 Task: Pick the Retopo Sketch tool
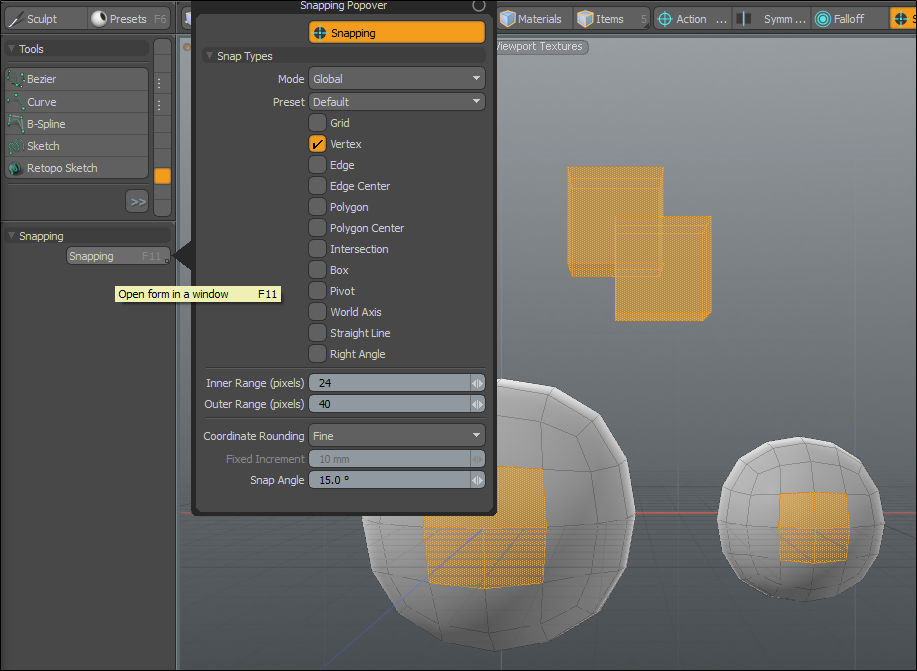pos(76,168)
